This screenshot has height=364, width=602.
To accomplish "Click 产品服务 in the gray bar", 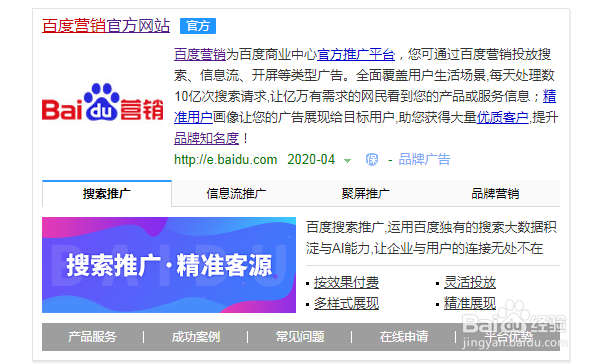I will [92, 337].
